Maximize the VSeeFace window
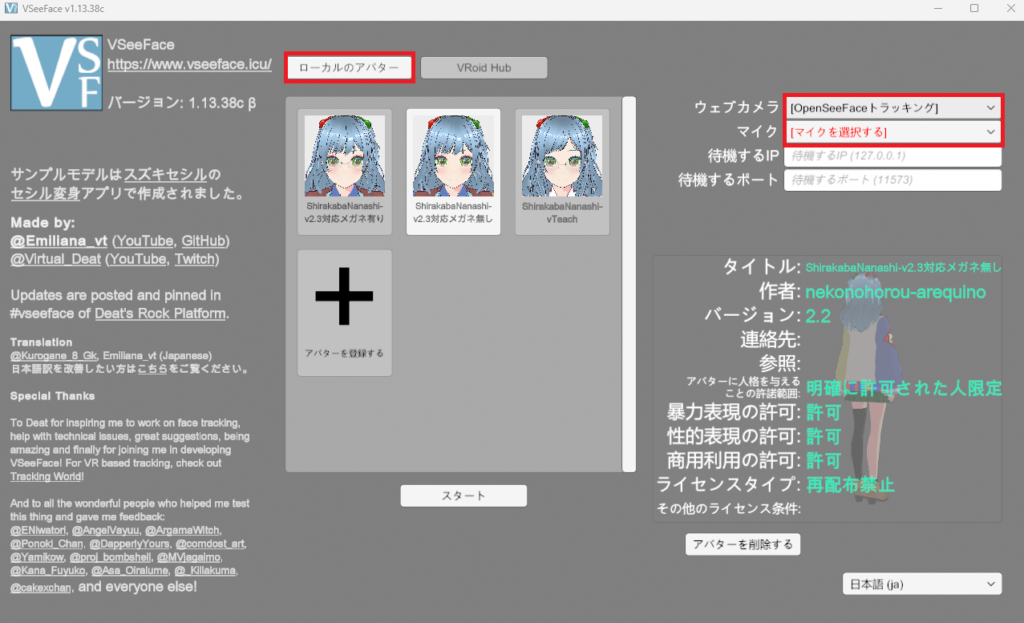This screenshot has height=623, width=1024. point(974,8)
